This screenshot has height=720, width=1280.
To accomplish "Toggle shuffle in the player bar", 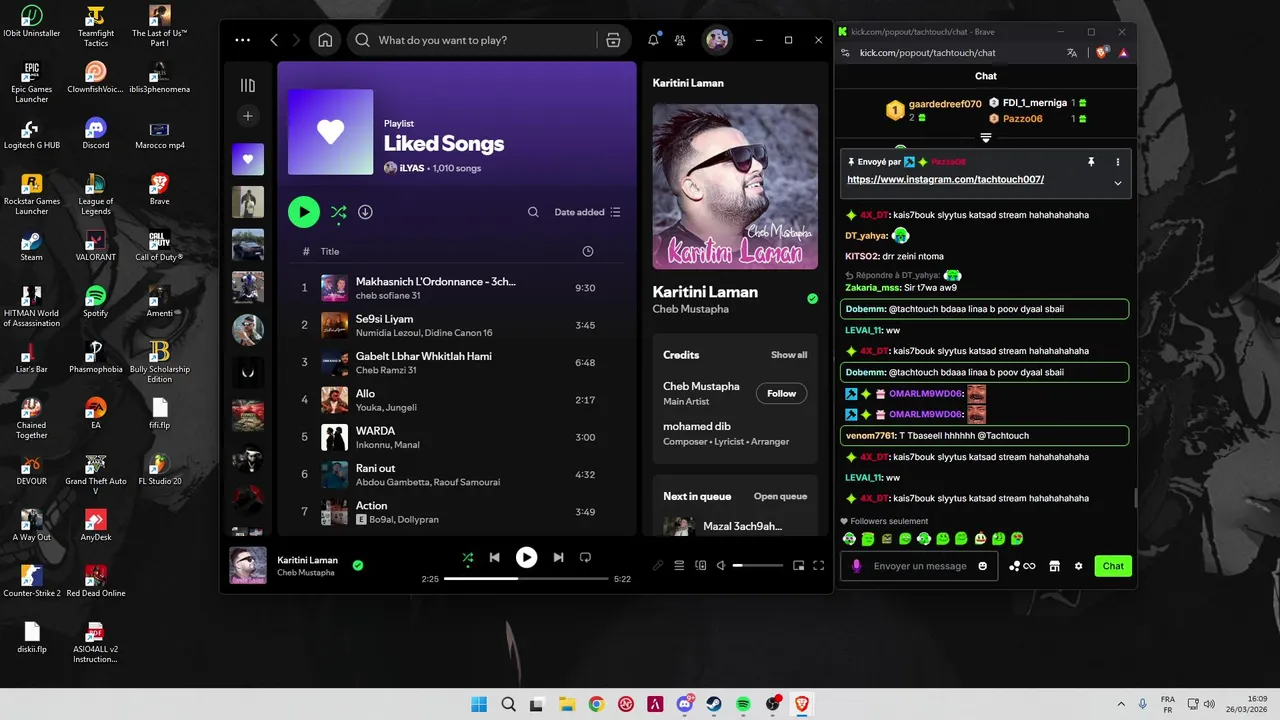I will tap(467, 557).
